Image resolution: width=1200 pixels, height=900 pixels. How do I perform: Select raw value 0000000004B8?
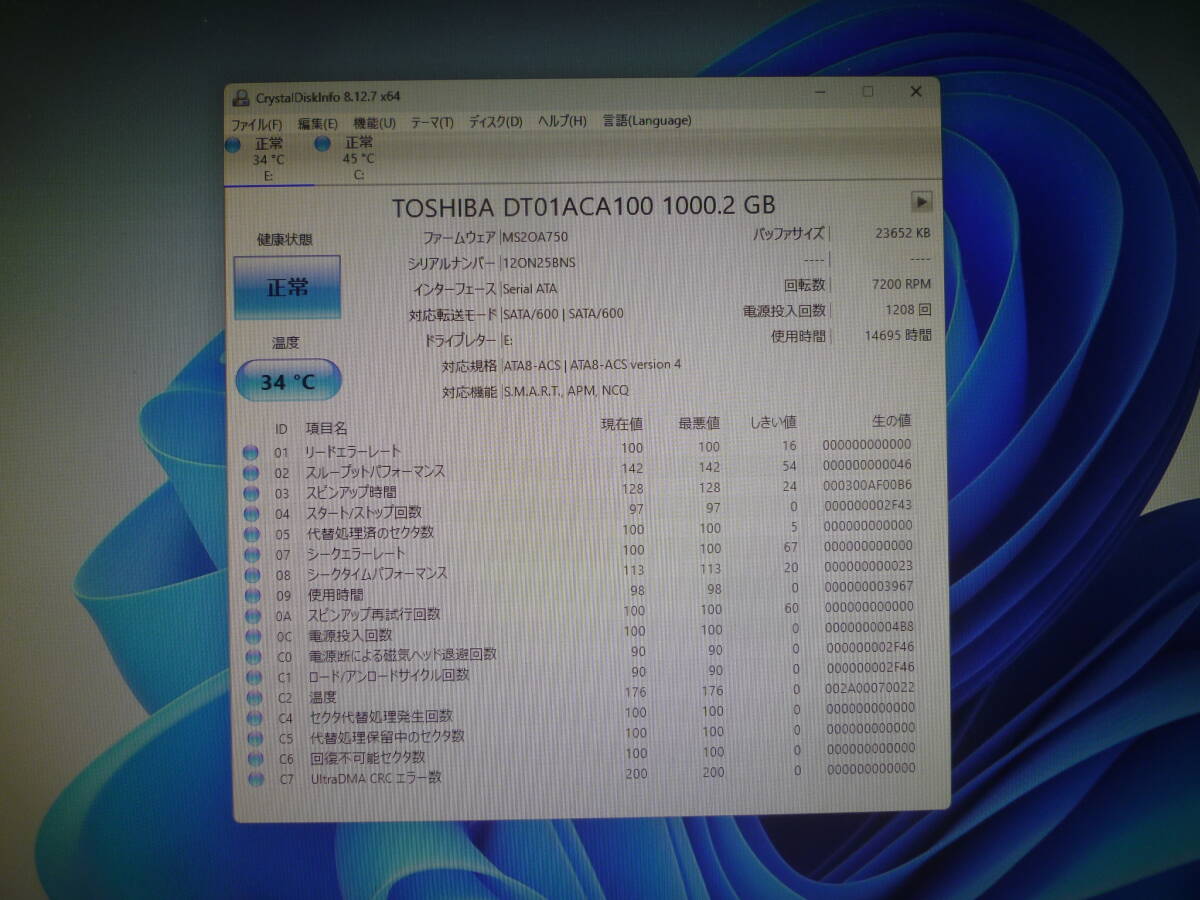(x=868, y=627)
